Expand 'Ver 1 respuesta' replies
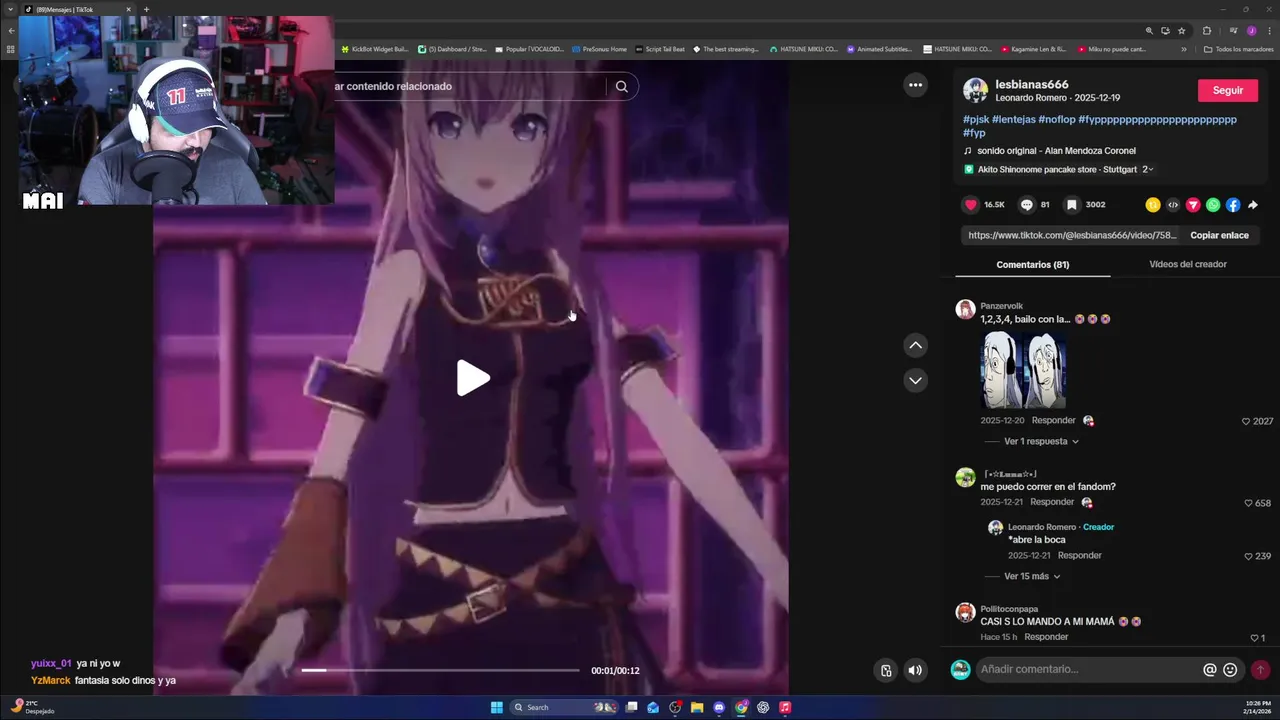This screenshot has height=720, width=1280. pyautogui.click(x=1041, y=441)
